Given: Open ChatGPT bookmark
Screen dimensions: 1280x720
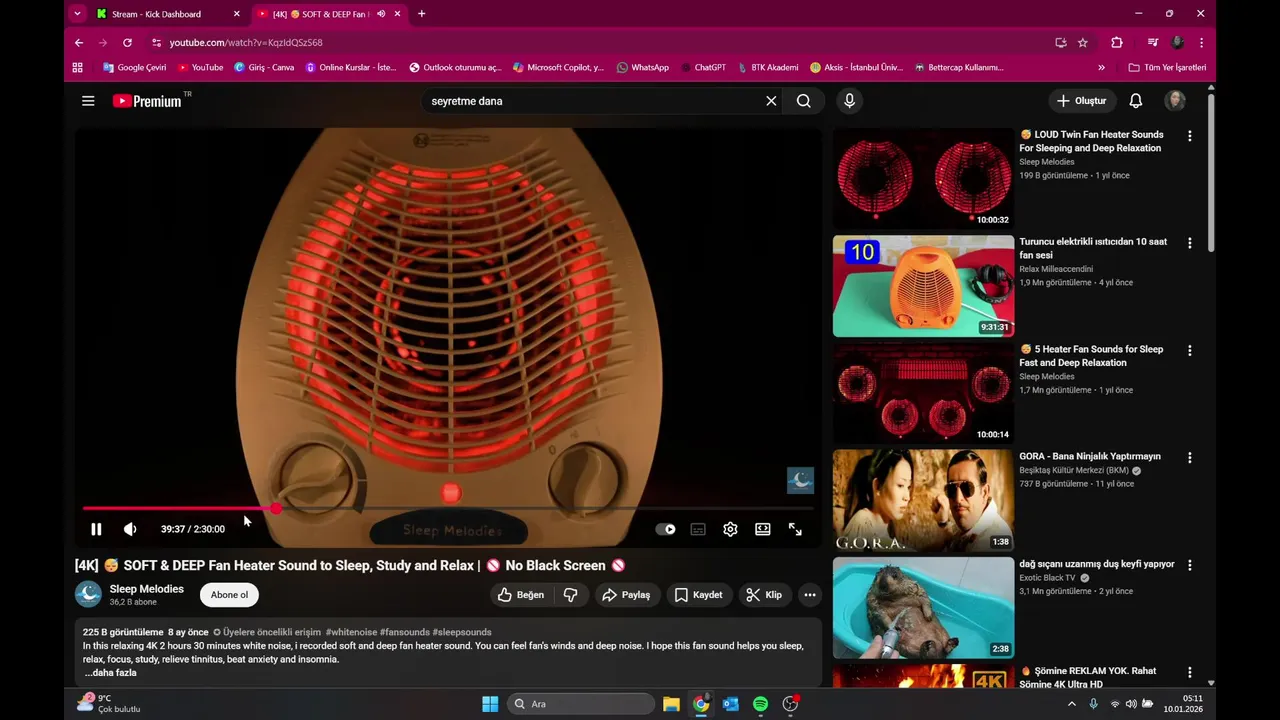Looking at the screenshot, I should tap(703, 67).
